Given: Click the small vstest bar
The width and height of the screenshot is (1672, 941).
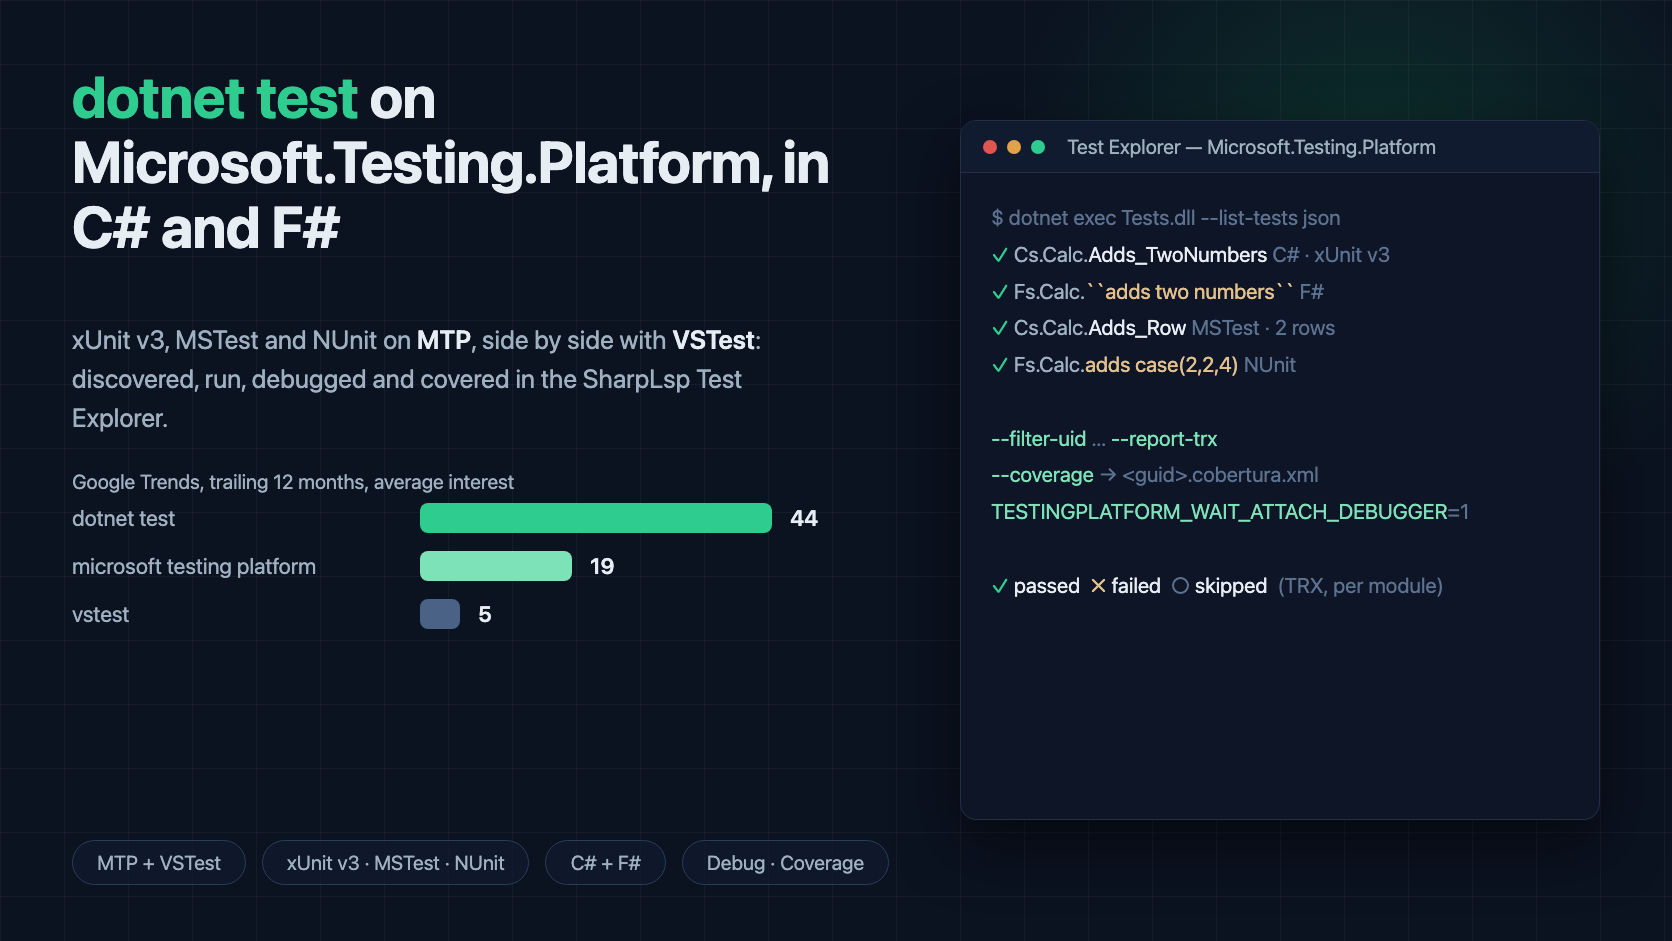Looking at the screenshot, I should point(440,614).
